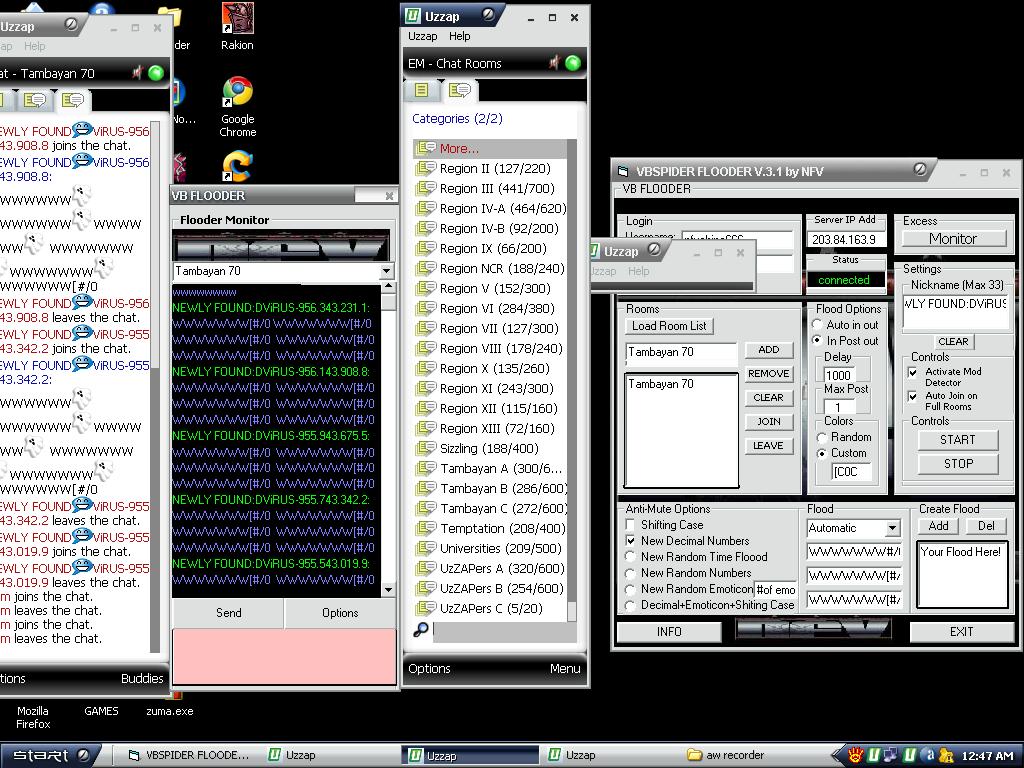Screen dimensions: 1024x768
Task: Open Options softkey in Chat Rooms window
Action: [429, 669]
